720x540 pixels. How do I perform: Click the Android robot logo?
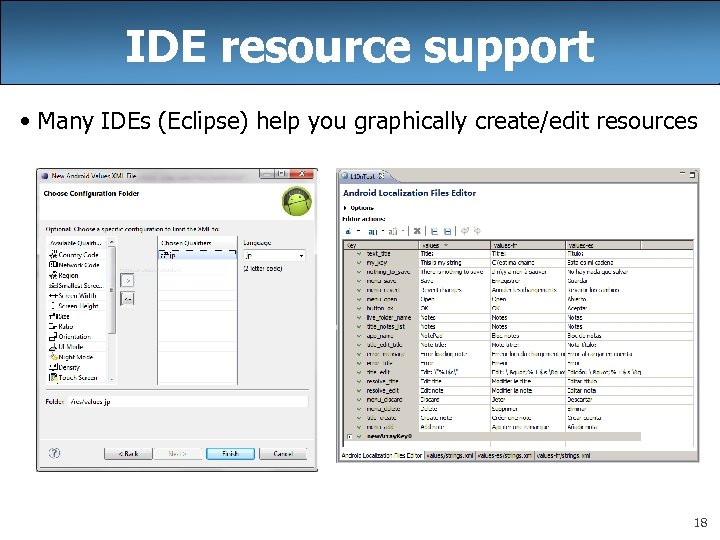(297, 201)
